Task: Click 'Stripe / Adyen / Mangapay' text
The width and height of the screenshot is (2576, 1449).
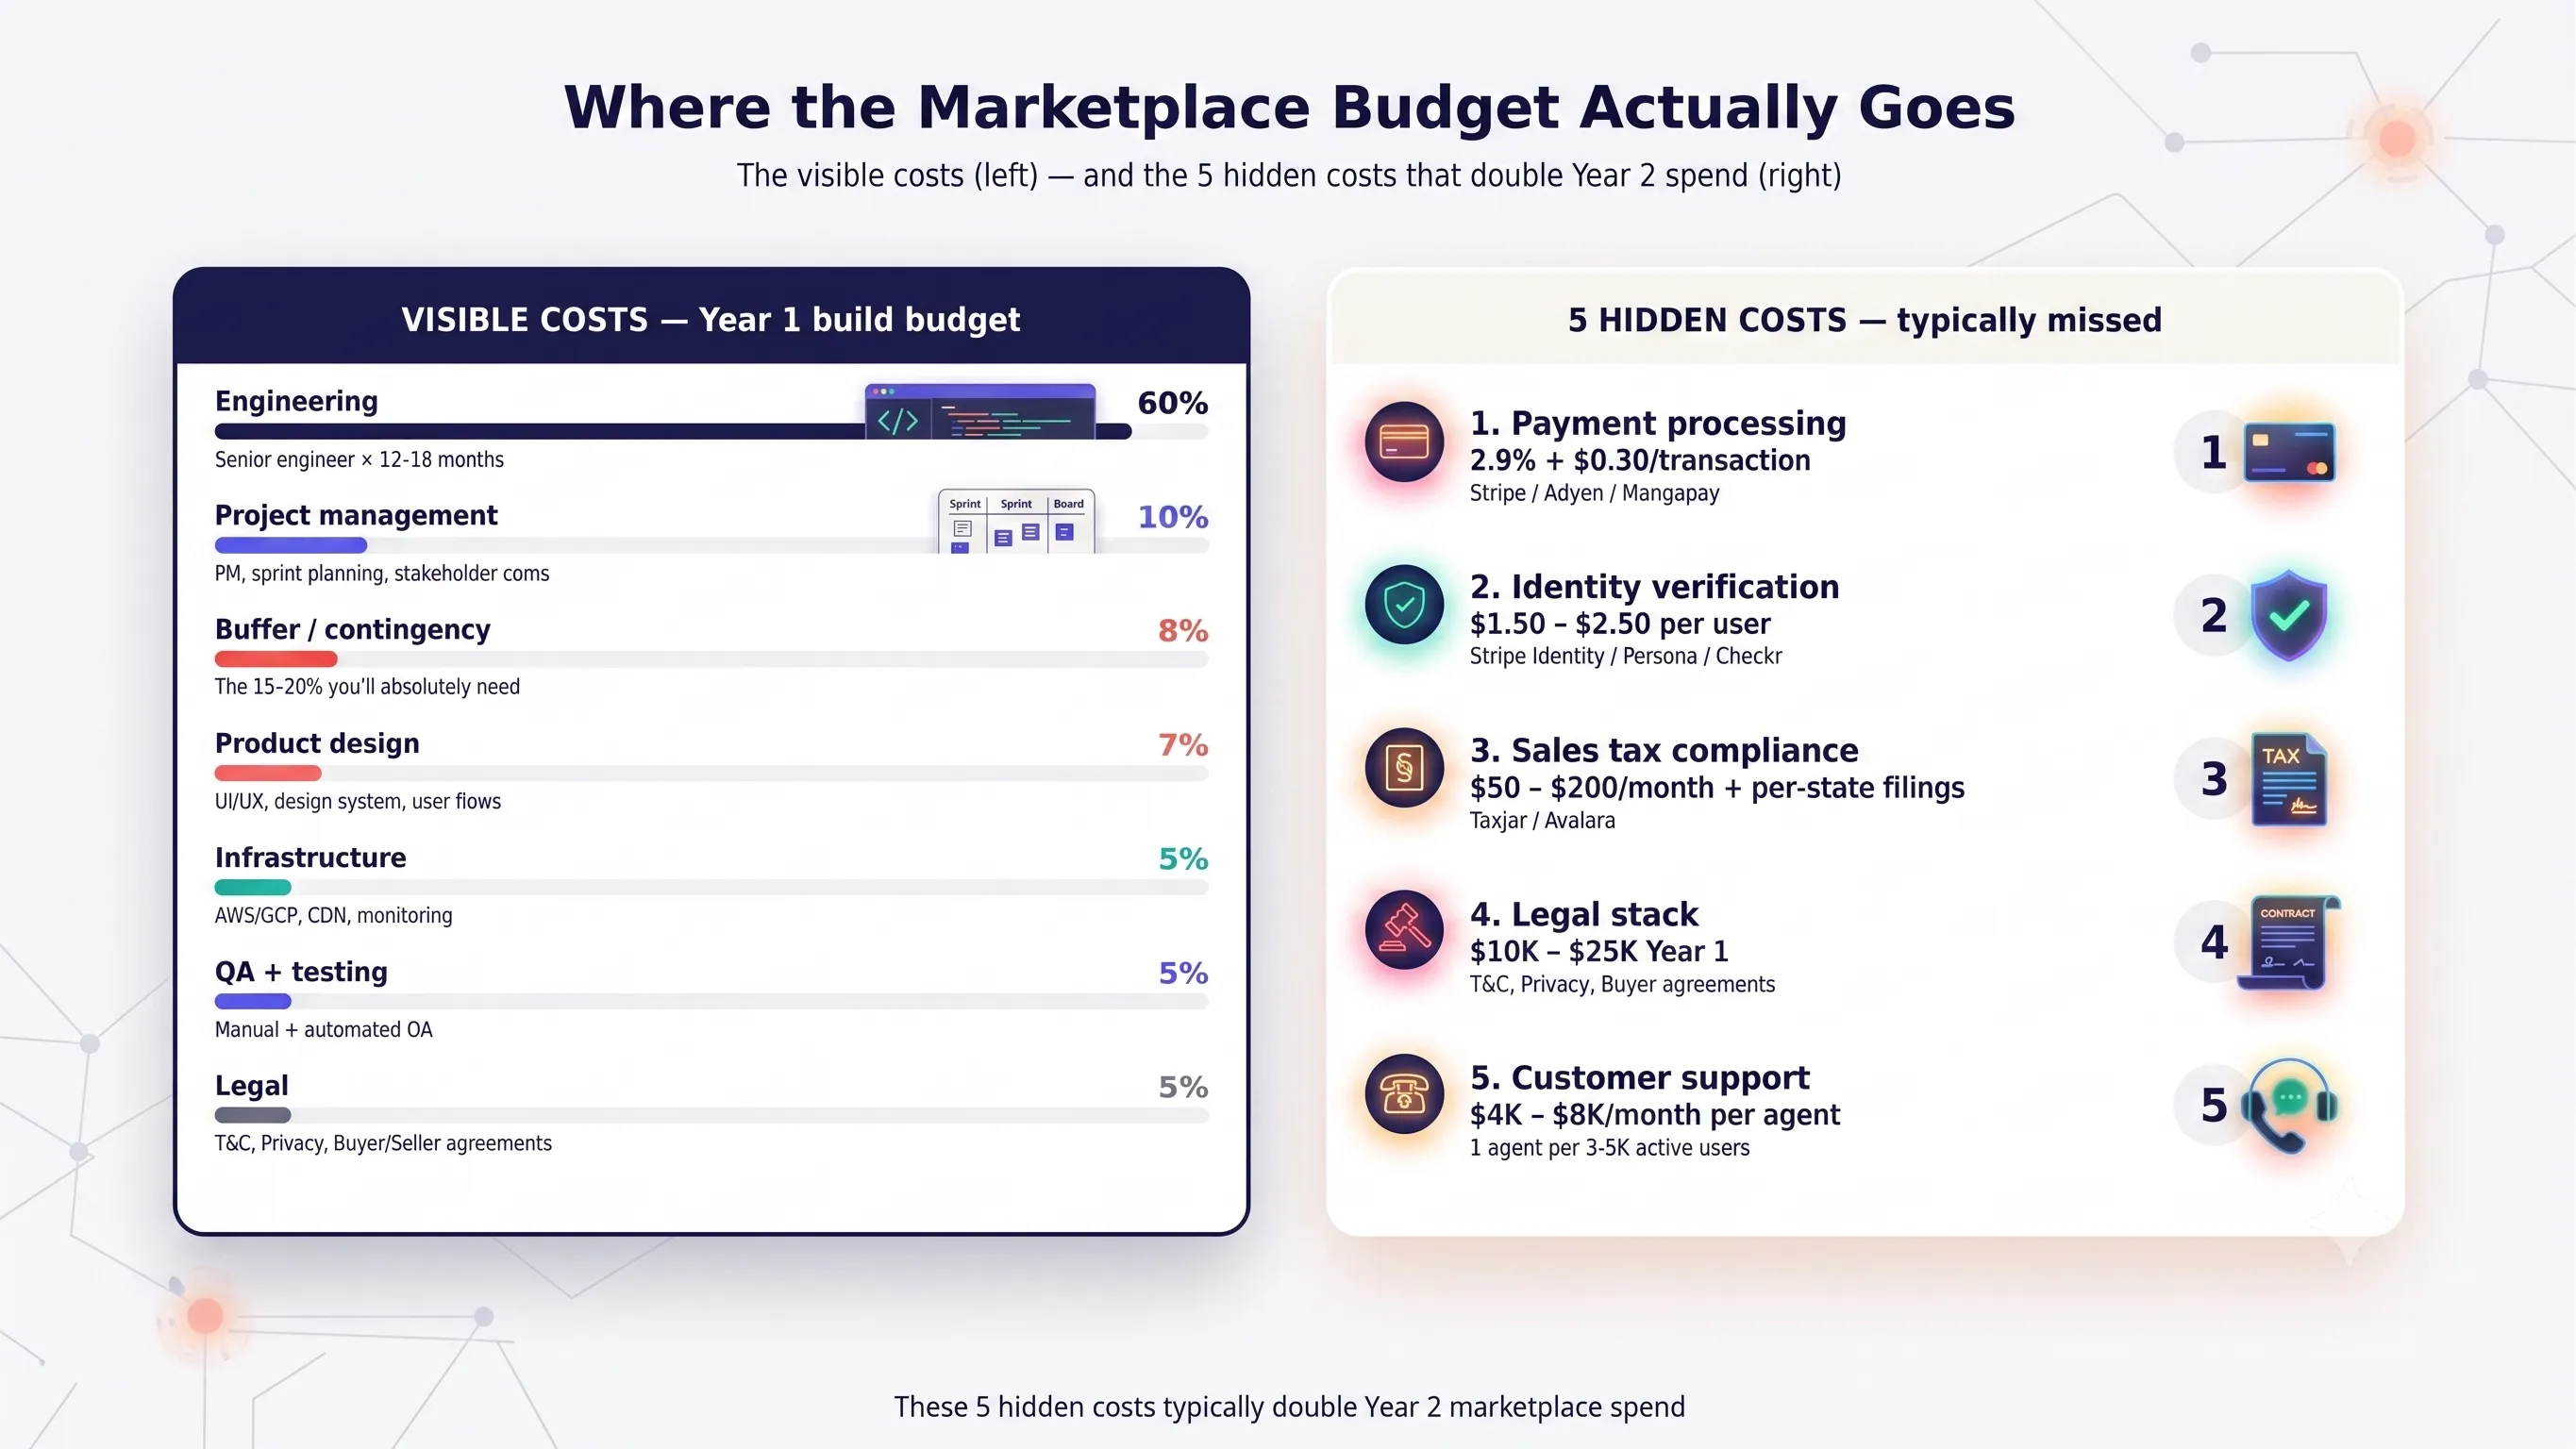Action: click(1594, 493)
